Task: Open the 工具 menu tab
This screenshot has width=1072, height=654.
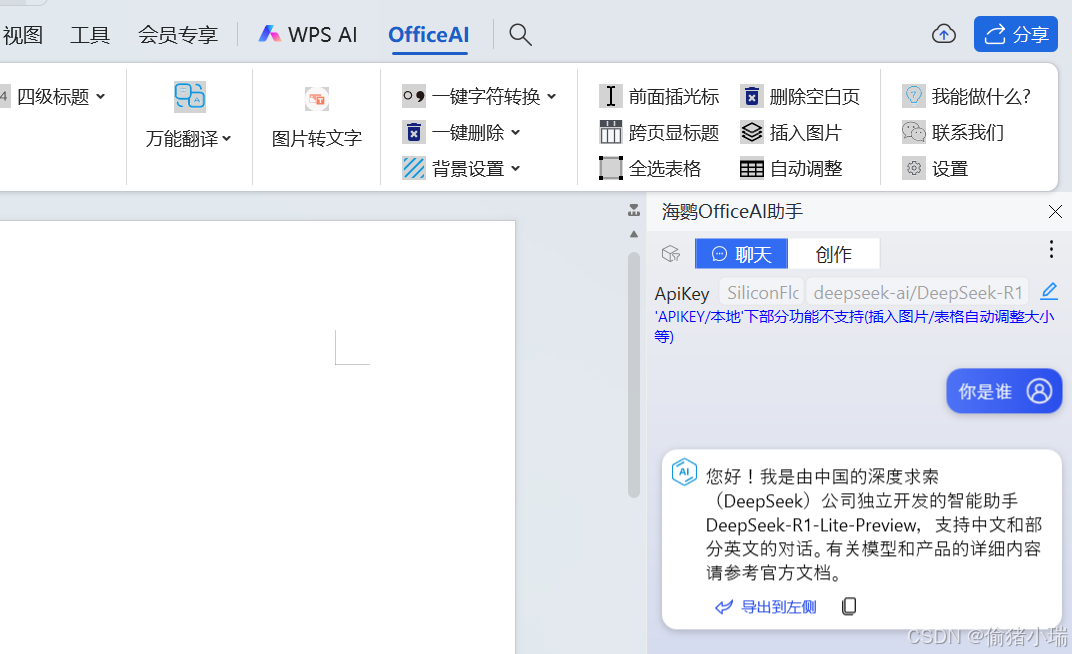Action: (90, 34)
